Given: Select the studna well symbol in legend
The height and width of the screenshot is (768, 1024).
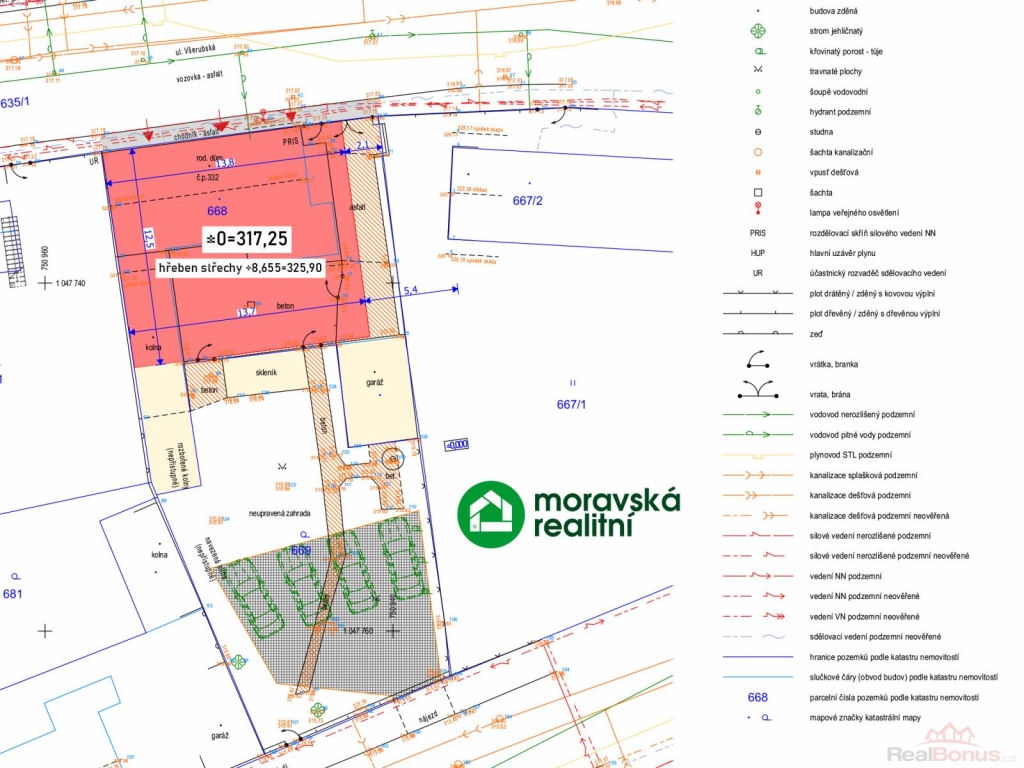Looking at the screenshot, I should [758, 132].
